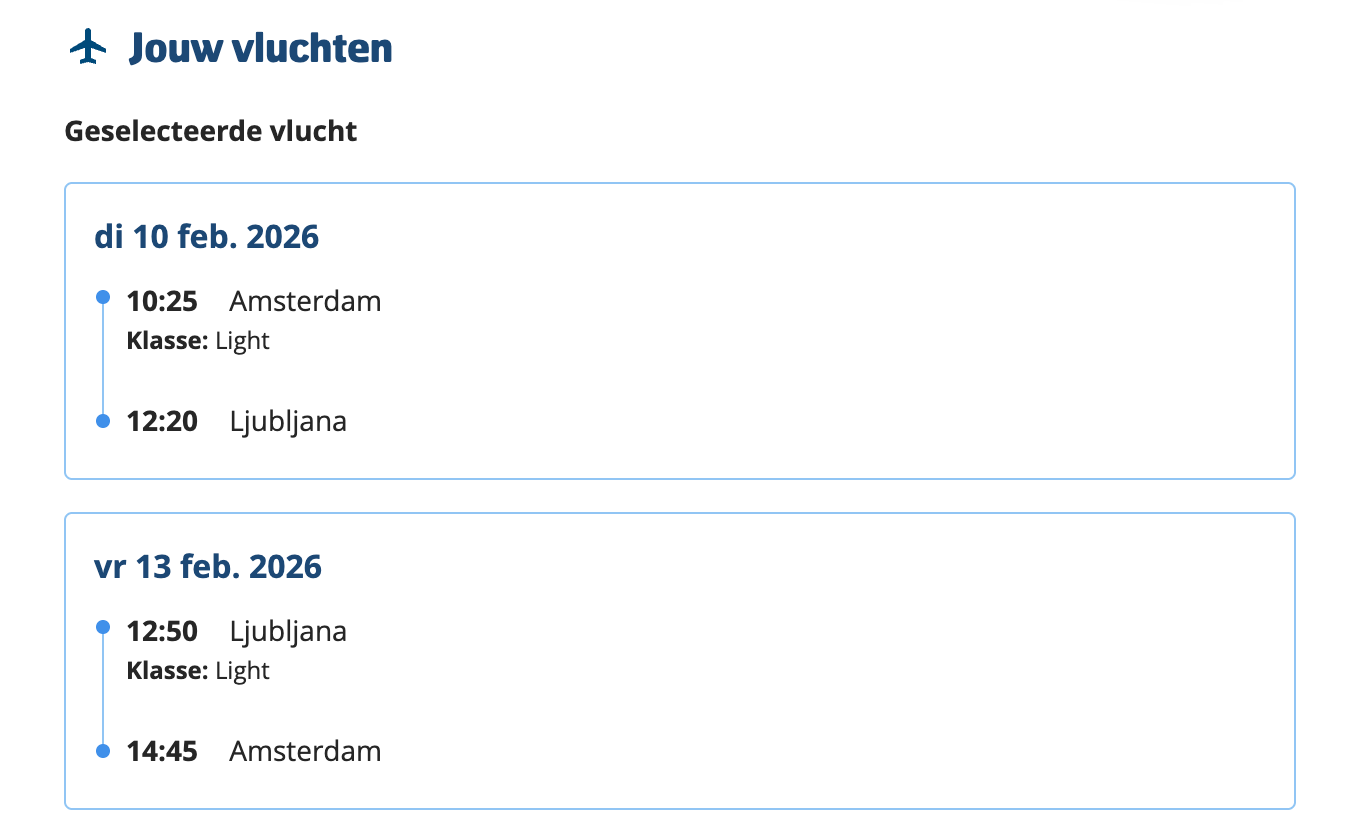Click the 14:45 arrival time
Screen dimensions: 1350x834
tap(162, 751)
